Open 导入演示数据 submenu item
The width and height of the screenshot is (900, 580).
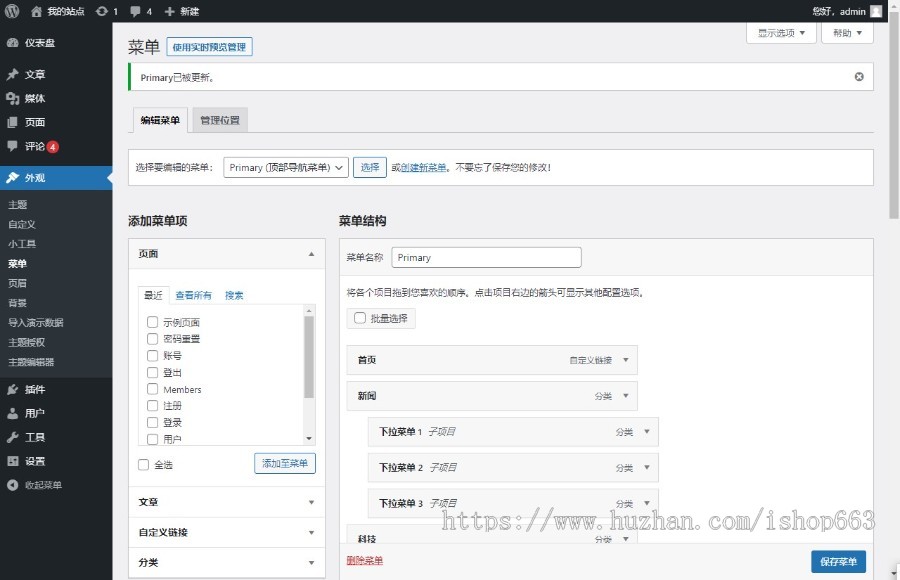[x=36, y=322]
